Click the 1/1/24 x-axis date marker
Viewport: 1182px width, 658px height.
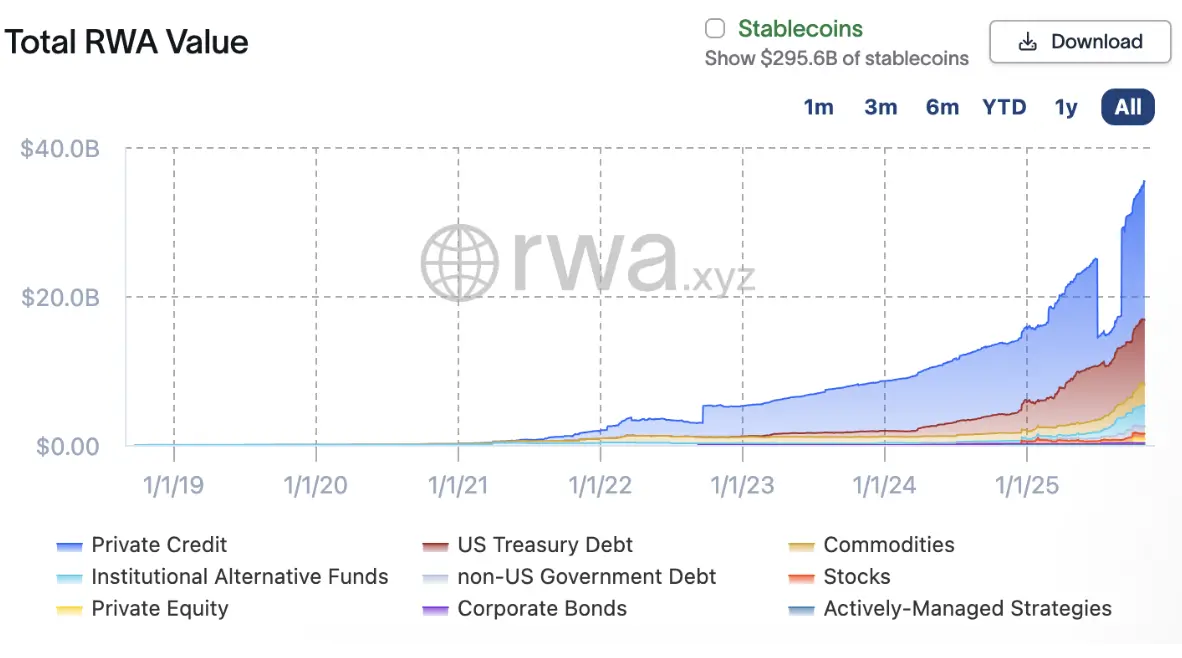(885, 486)
